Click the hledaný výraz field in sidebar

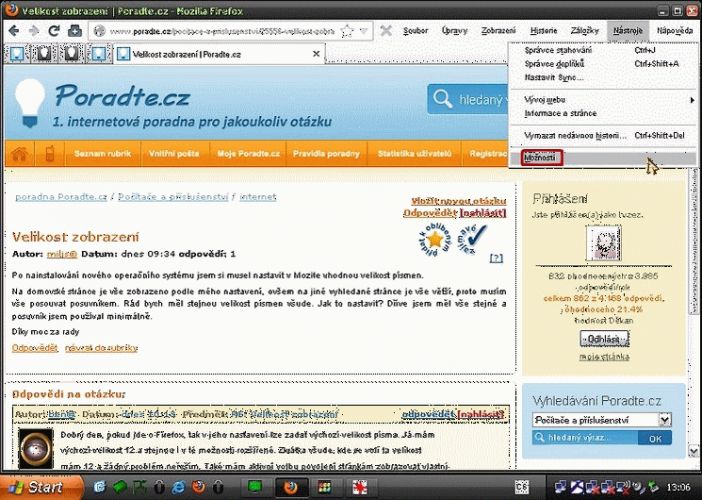(585, 438)
